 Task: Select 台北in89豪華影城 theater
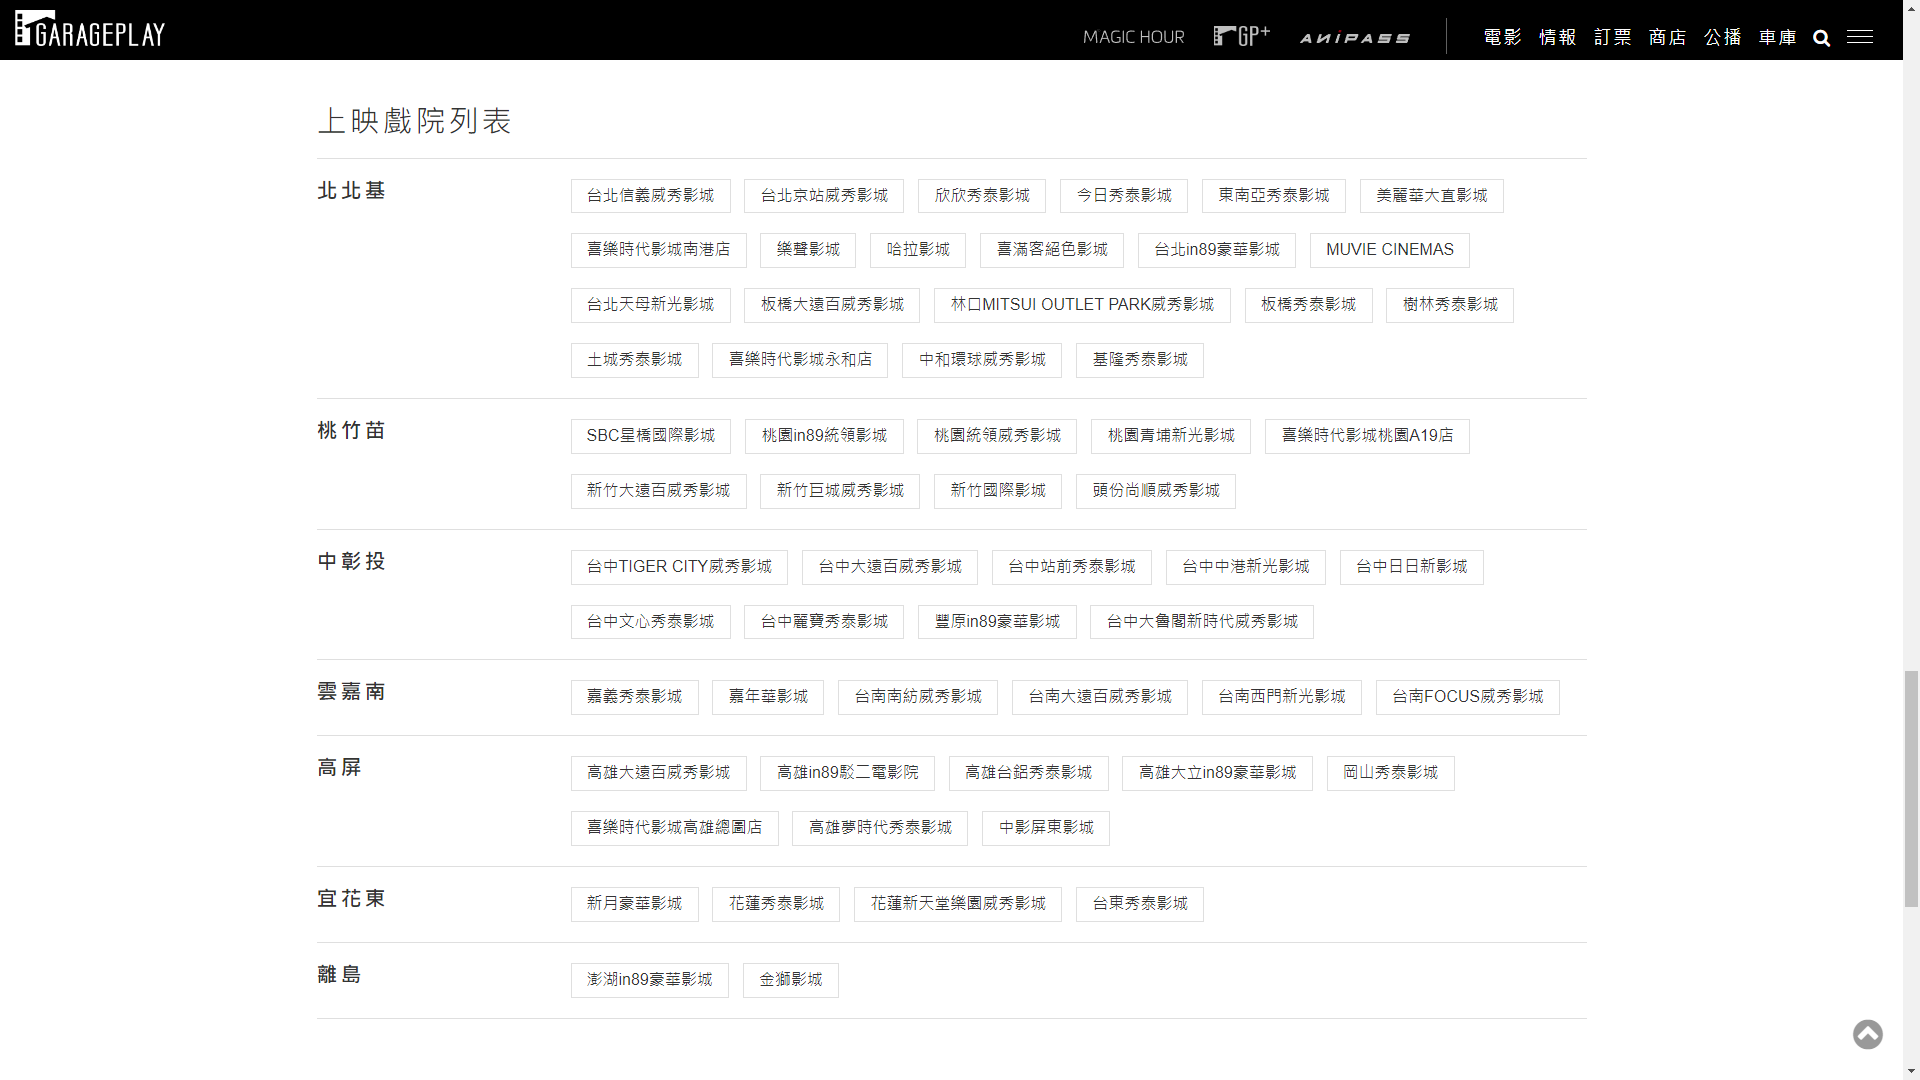tap(1217, 250)
